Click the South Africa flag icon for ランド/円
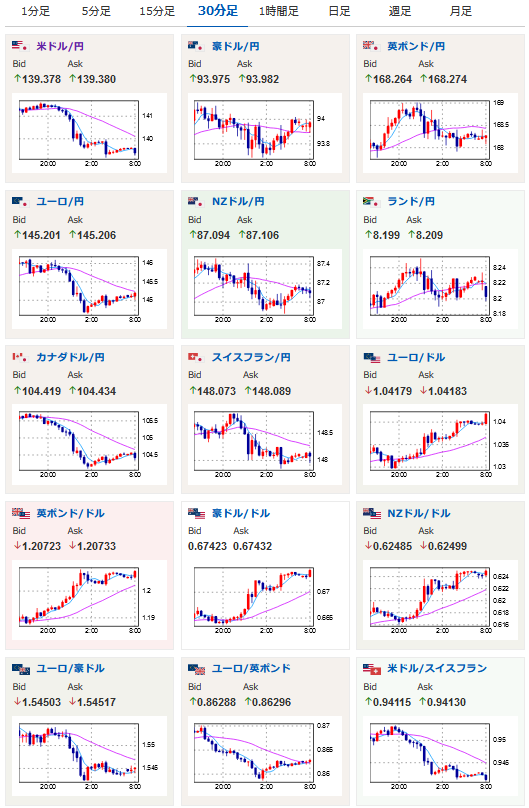 click(x=371, y=201)
